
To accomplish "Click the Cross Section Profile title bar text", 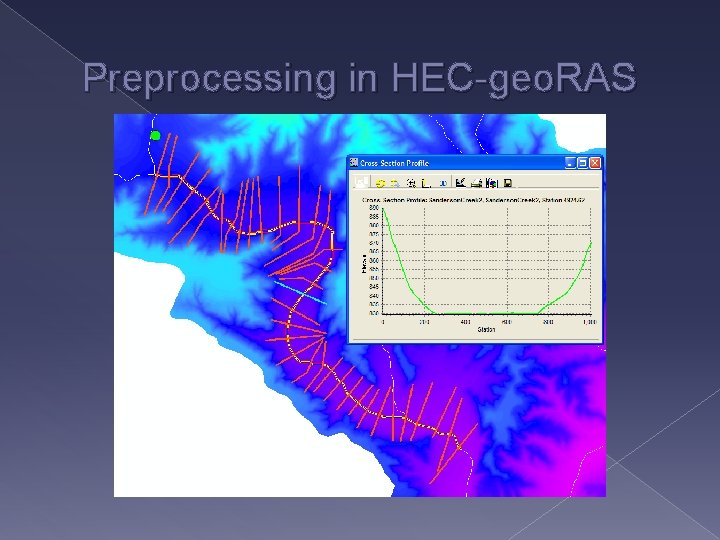I will 394,163.
